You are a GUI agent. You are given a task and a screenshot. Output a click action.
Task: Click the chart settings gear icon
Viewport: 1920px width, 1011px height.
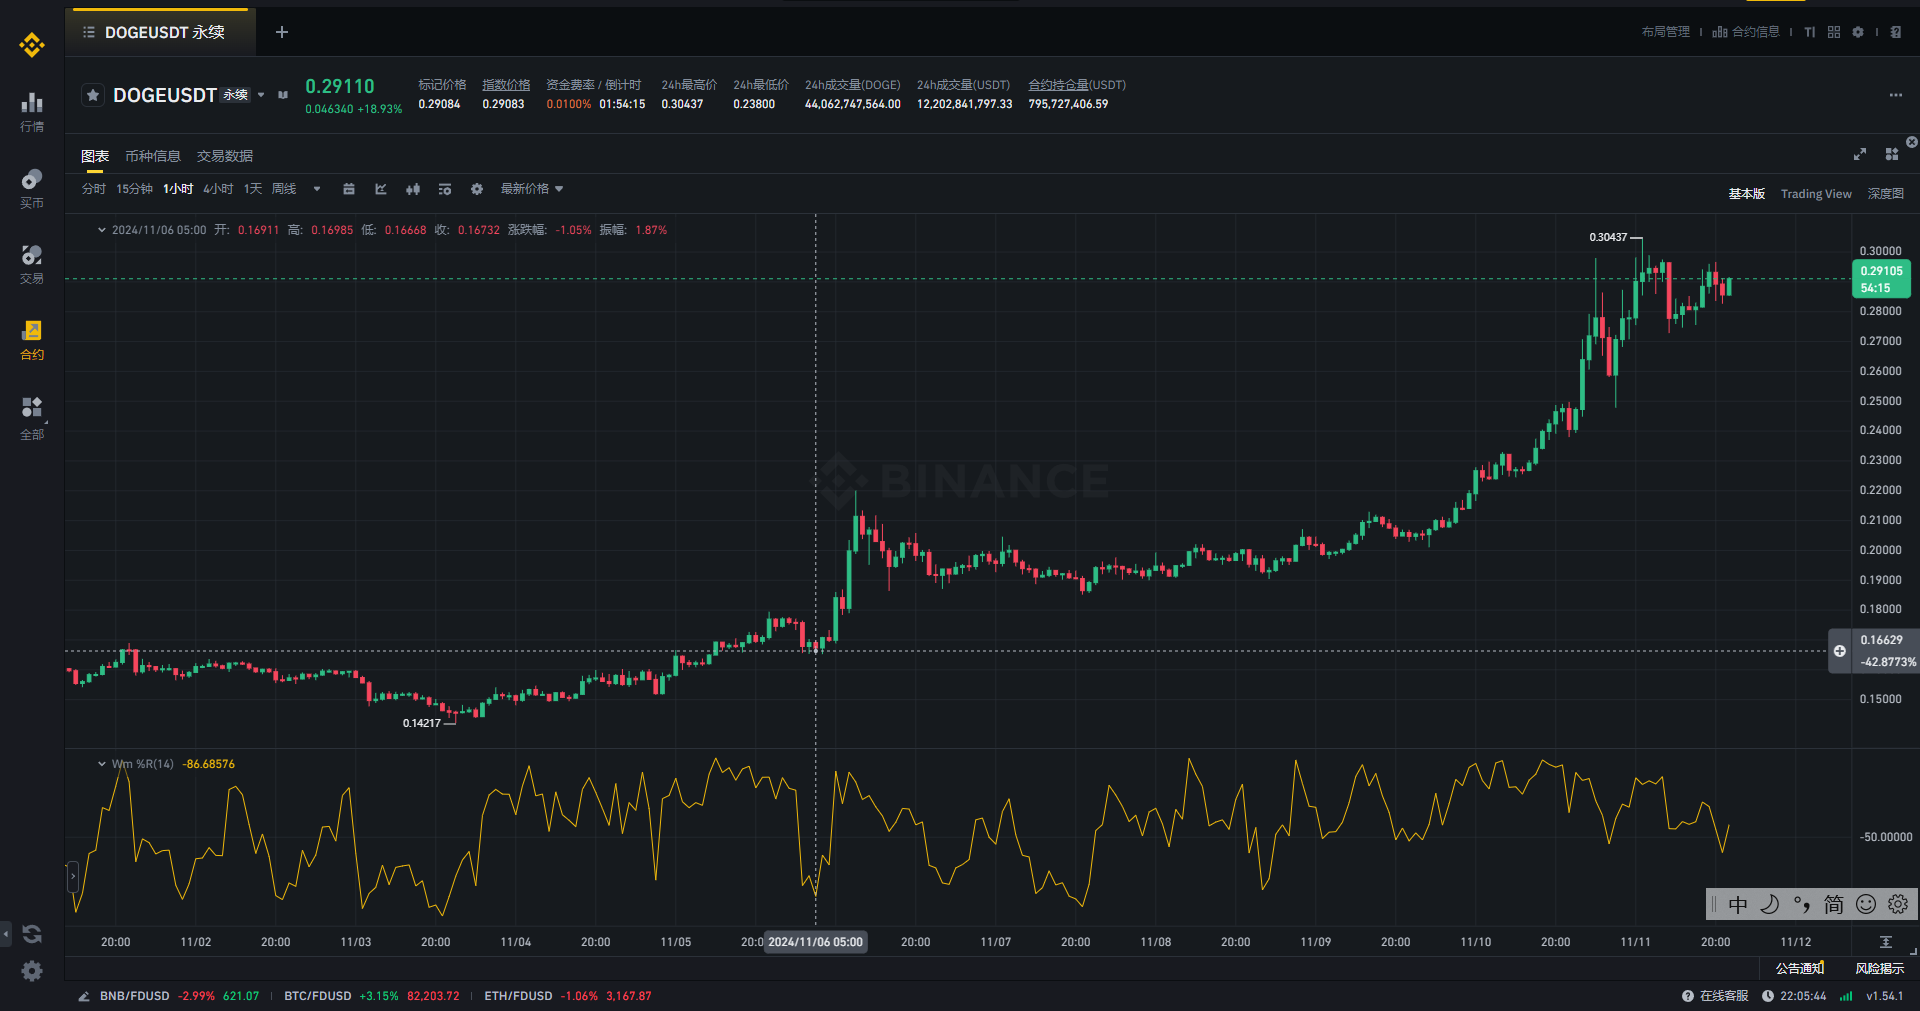(477, 189)
